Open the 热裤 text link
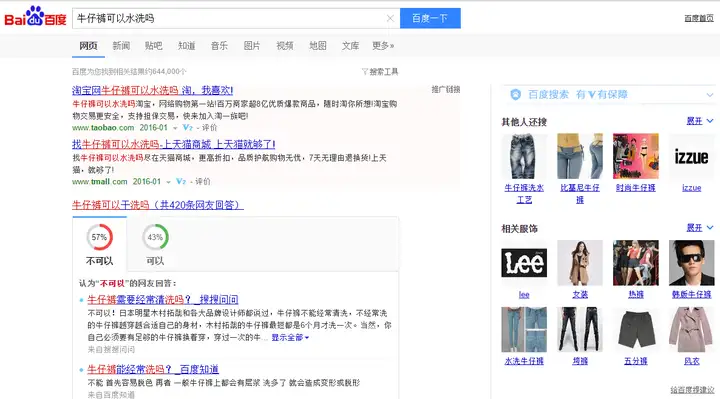Screen dimensions: 720x399 pos(636,295)
